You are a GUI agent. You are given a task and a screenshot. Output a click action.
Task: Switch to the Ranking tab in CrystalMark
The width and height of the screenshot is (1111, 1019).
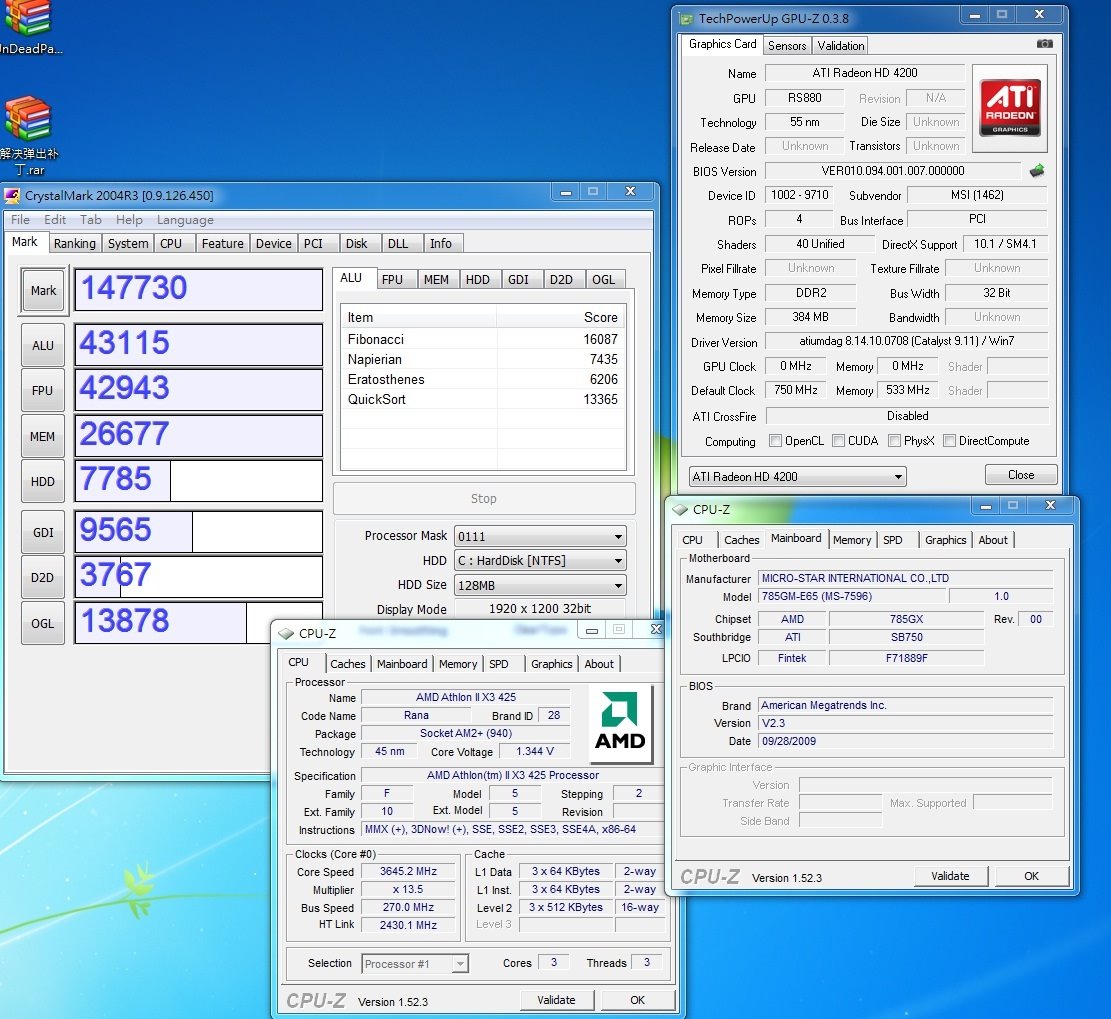point(74,244)
